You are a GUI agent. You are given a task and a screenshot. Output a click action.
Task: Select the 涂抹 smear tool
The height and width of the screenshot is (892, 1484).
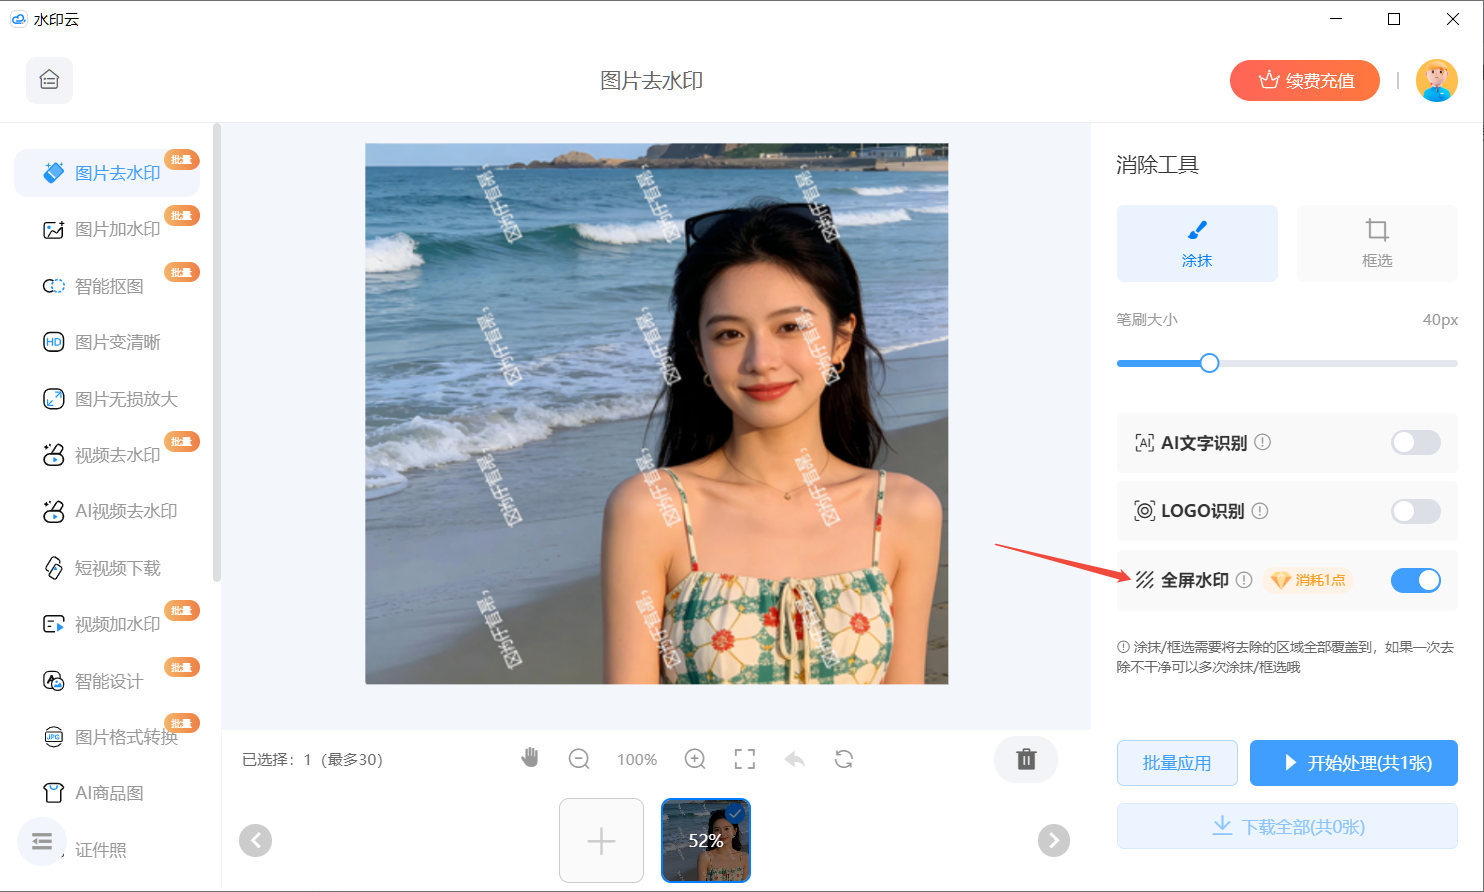pyautogui.click(x=1196, y=243)
